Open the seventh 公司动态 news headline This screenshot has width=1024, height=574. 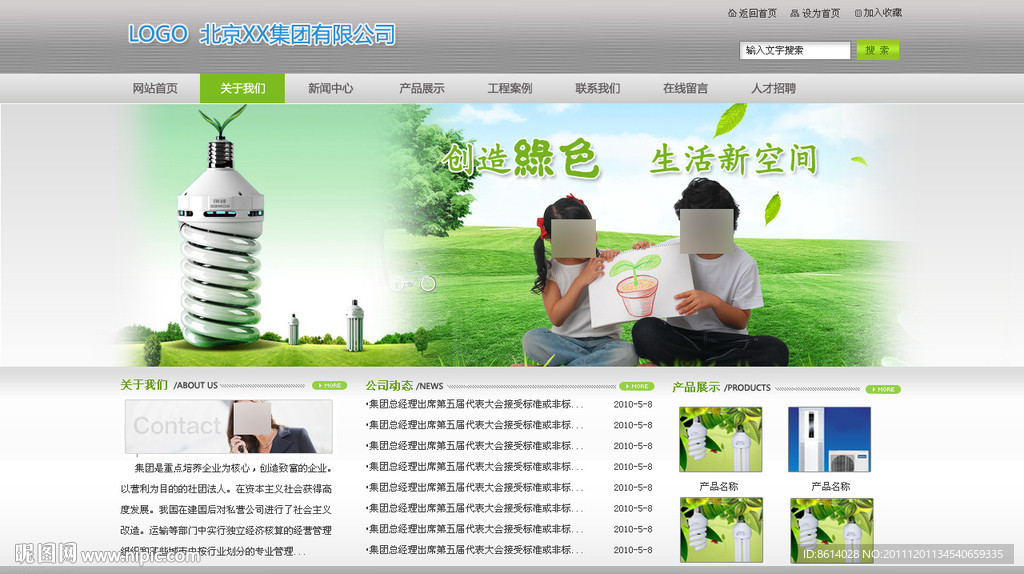(475, 529)
